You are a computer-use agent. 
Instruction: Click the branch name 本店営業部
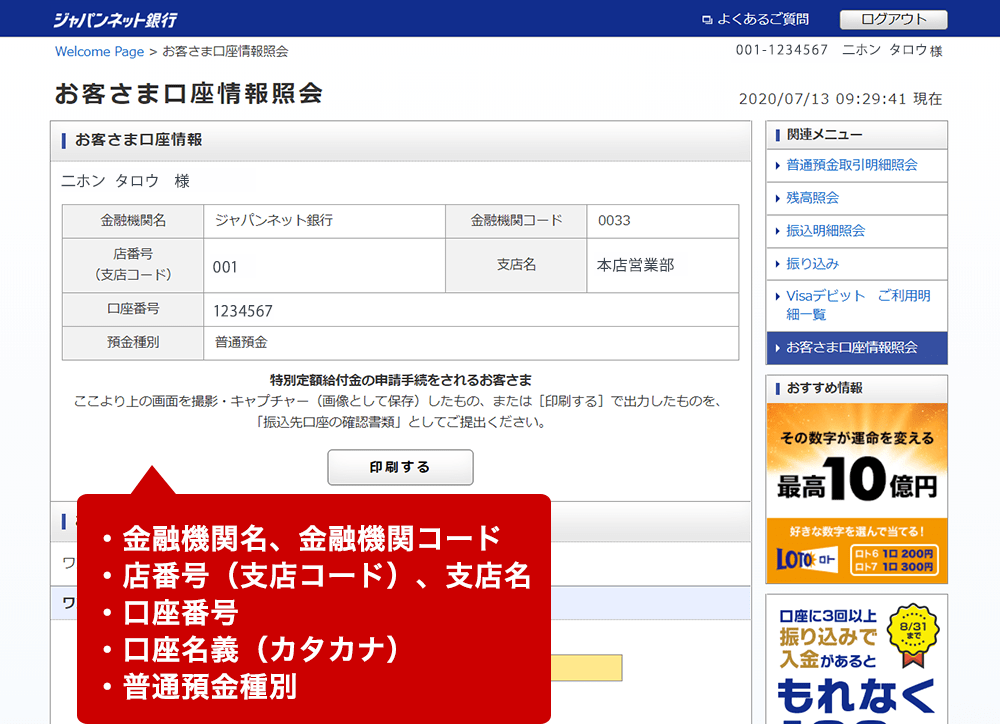pos(635,265)
